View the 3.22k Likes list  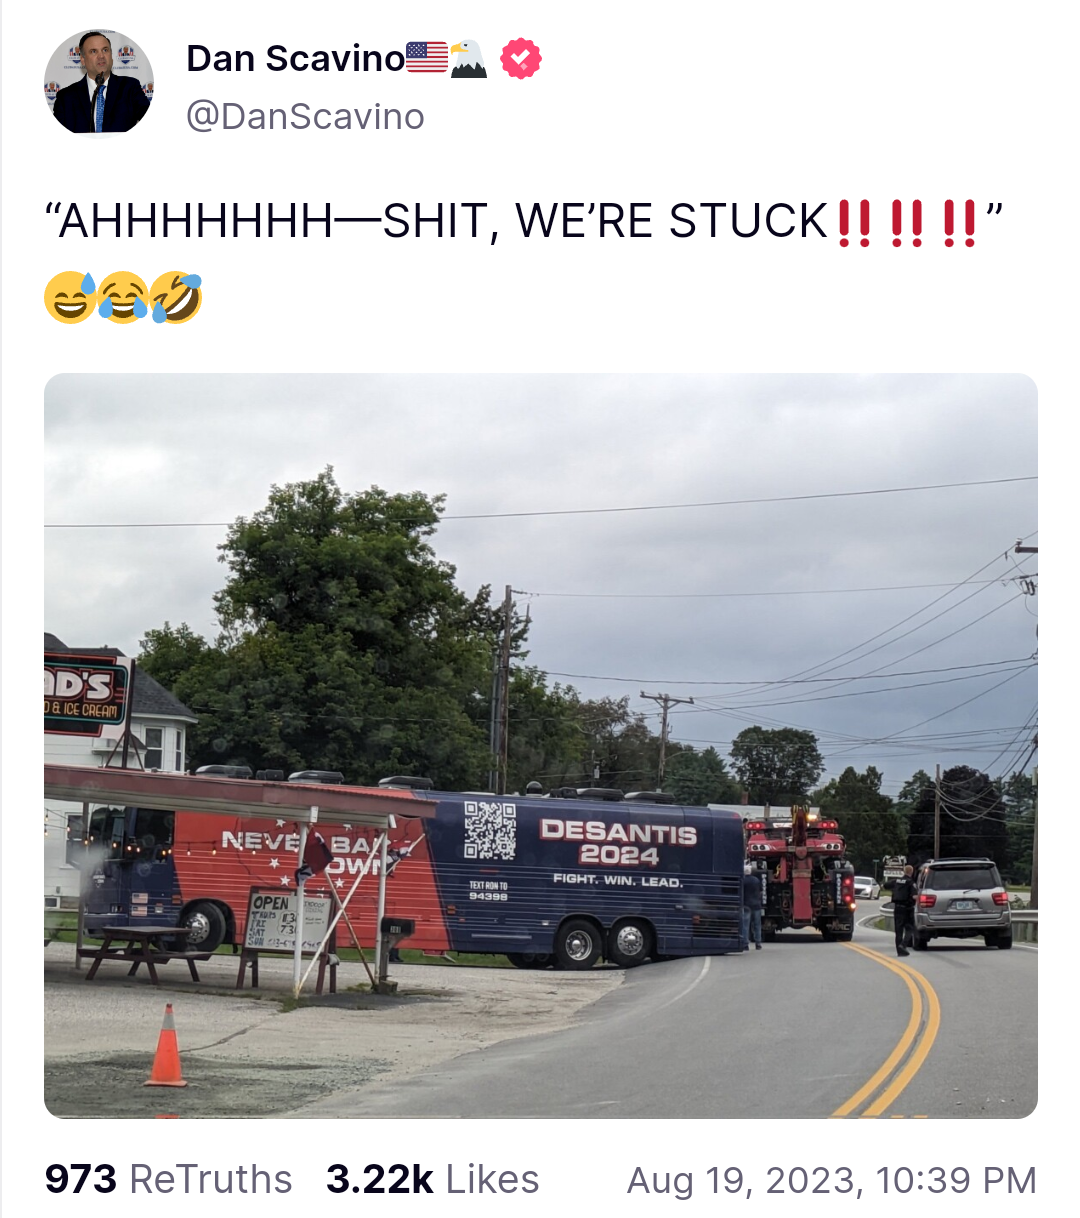click(x=432, y=1179)
